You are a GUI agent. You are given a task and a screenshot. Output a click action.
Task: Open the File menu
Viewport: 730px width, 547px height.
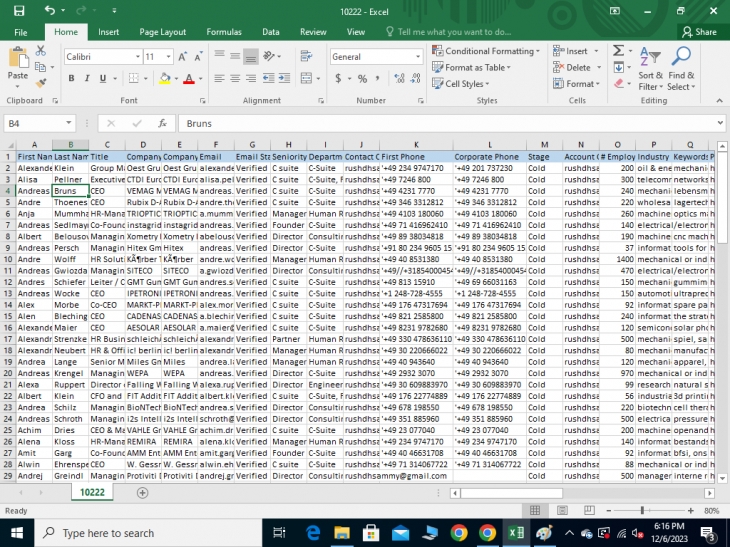point(20,32)
